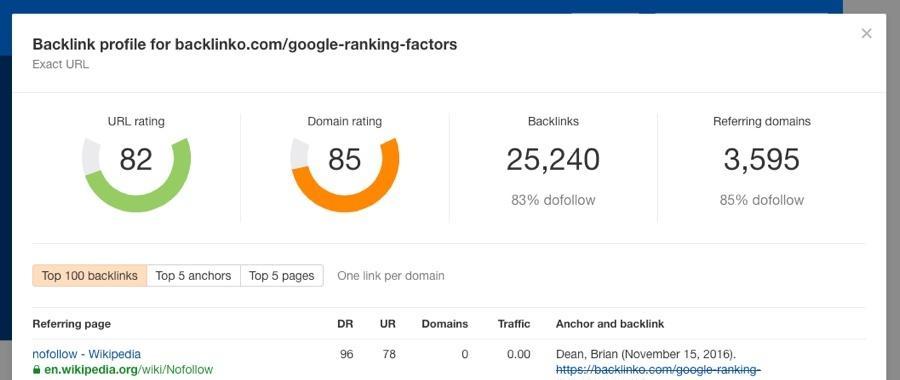Click the 25,240 backlinks number

[x=553, y=160]
